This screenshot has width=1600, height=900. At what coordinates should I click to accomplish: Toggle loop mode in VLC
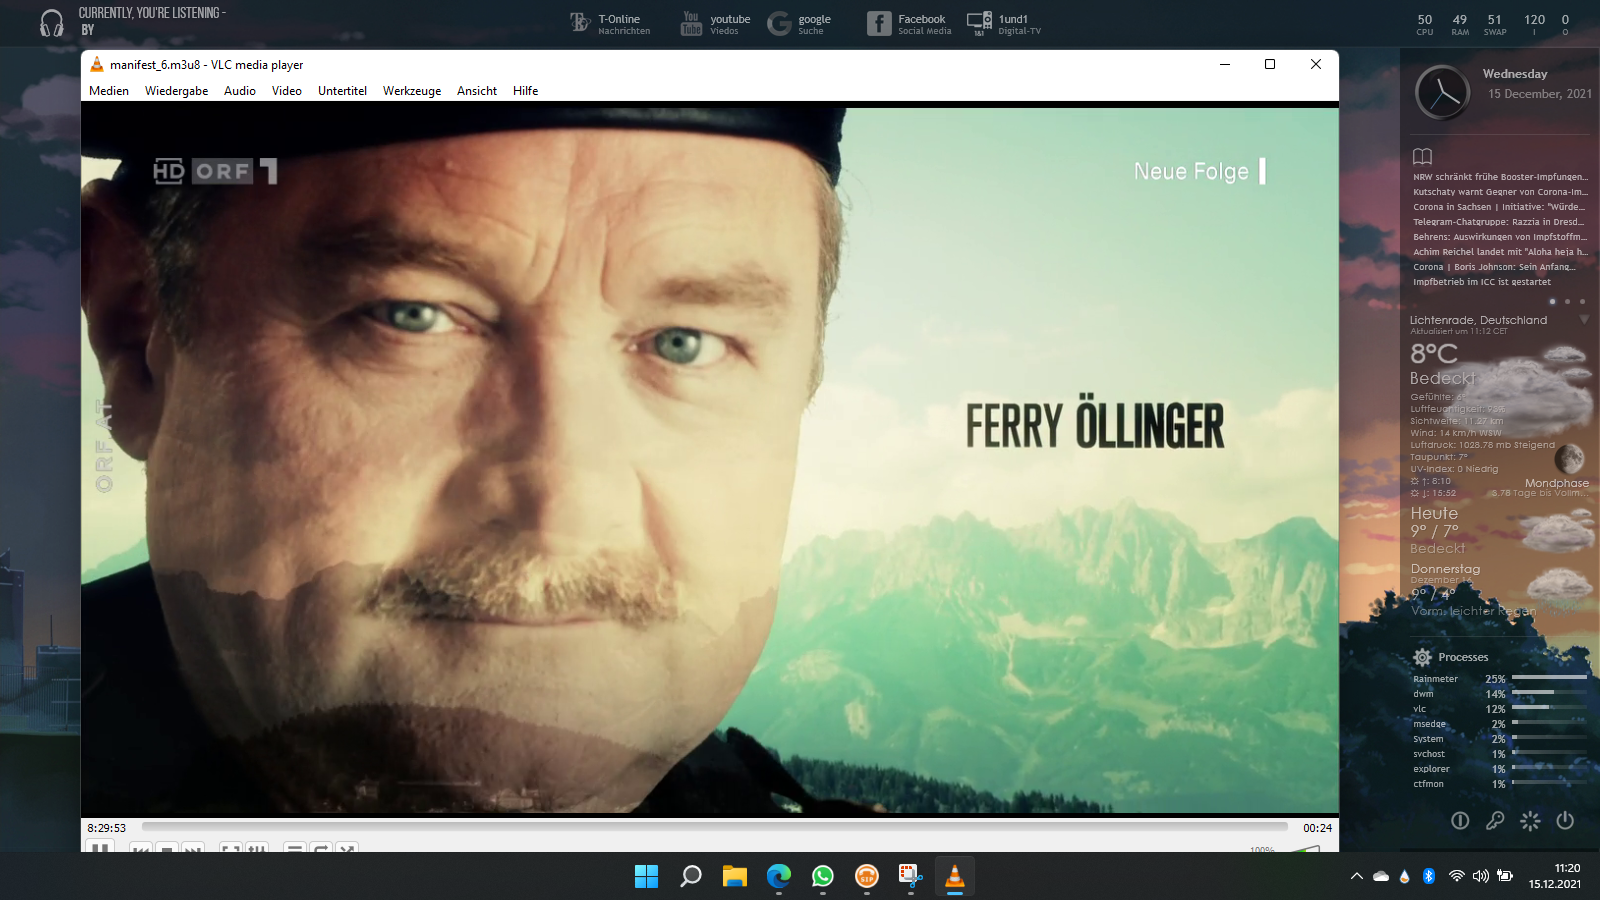coord(321,848)
